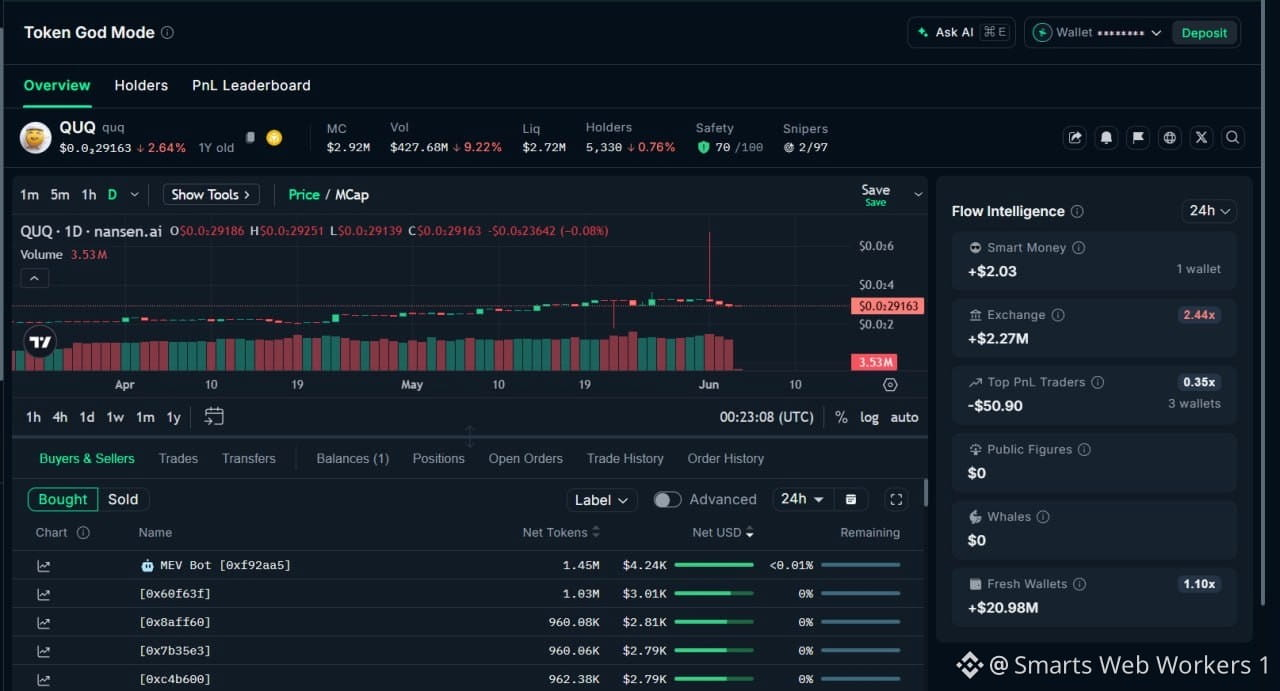Set chart range to 1y
Viewport: 1280px width, 691px height.
point(174,417)
